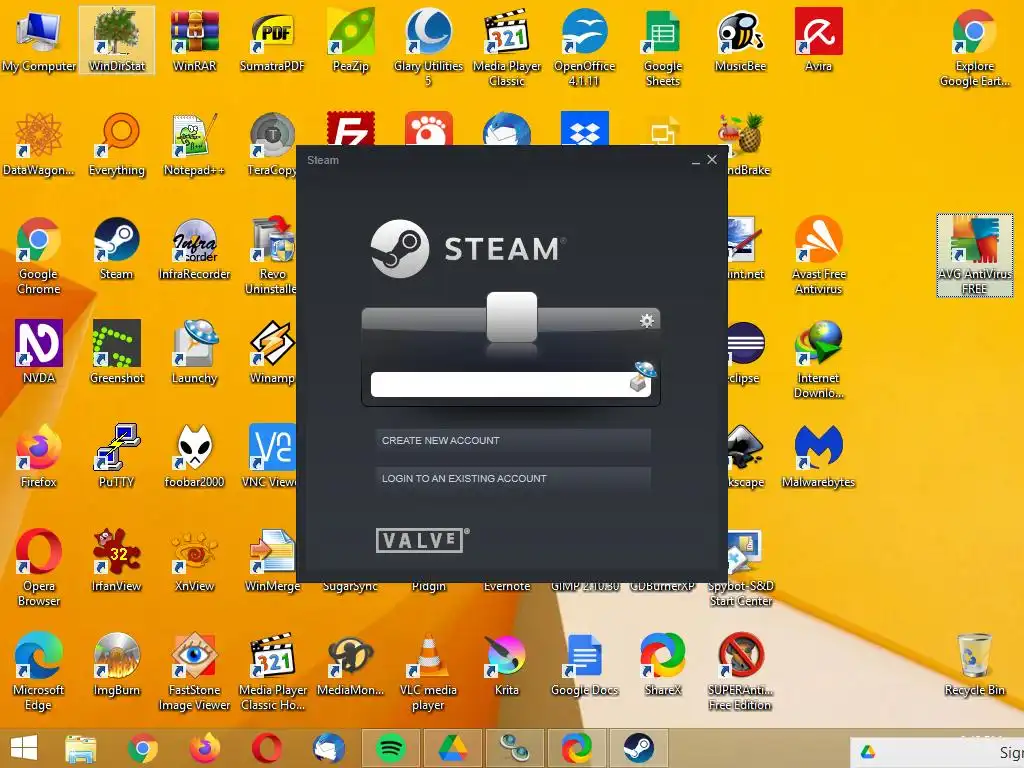This screenshot has width=1024, height=768.
Task: Open Media Player Classic desktop icon
Action: coord(507,47)
